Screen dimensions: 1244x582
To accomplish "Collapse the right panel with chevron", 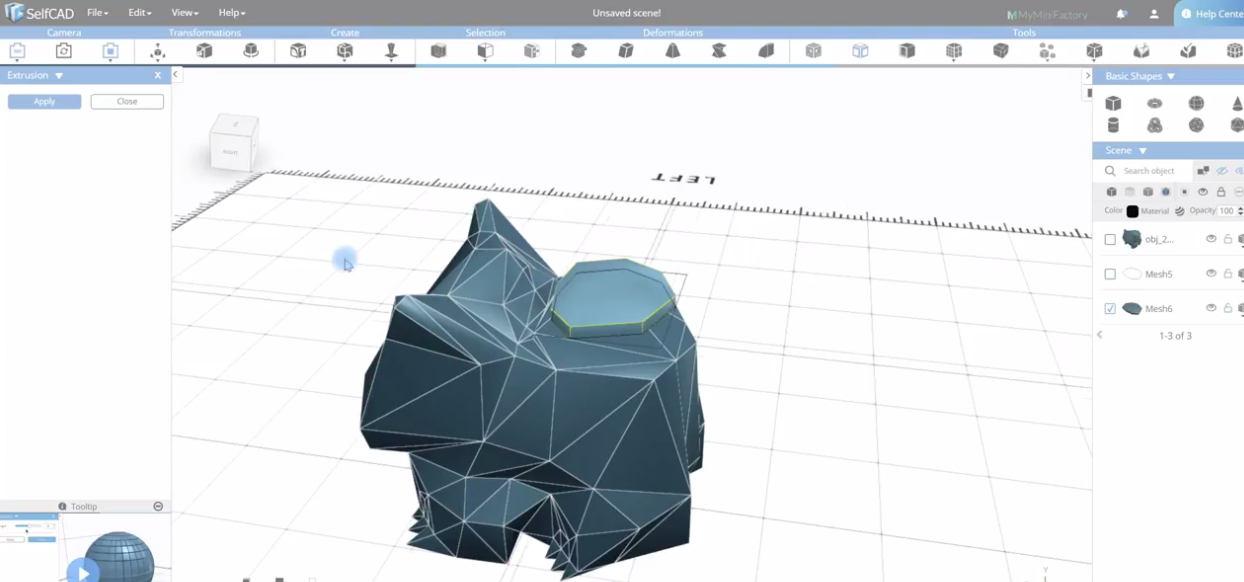I will [x=1088, y=76].
